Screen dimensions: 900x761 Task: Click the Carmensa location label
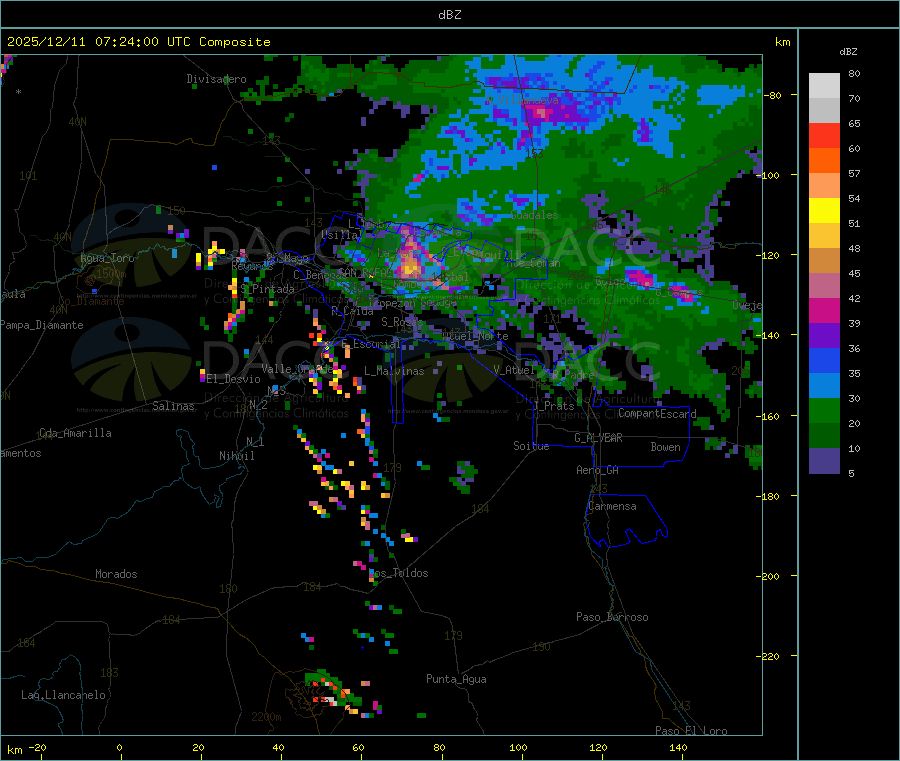pos(612,507)
